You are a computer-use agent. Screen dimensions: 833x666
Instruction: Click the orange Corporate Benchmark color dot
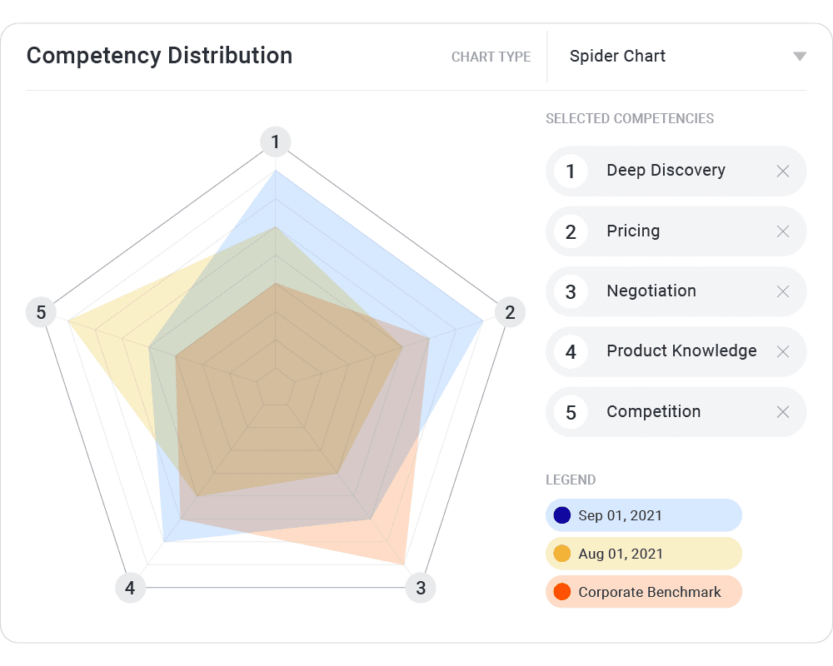pos(562,592)
